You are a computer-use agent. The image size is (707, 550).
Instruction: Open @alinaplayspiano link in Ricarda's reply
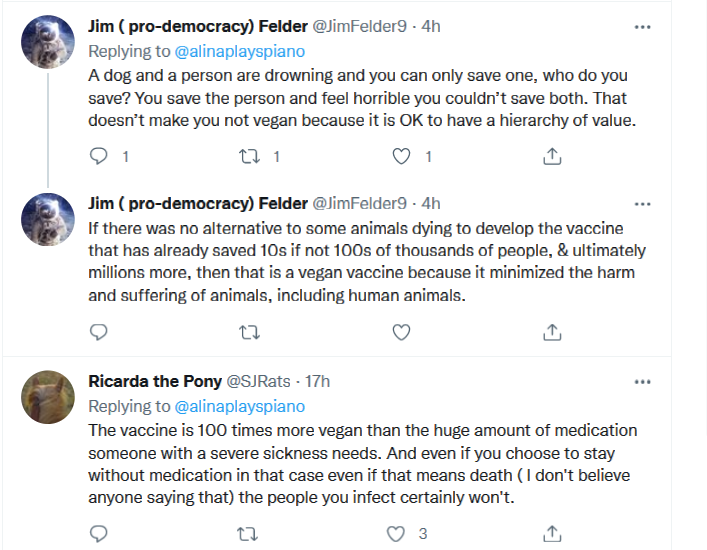tap(240, 406)
